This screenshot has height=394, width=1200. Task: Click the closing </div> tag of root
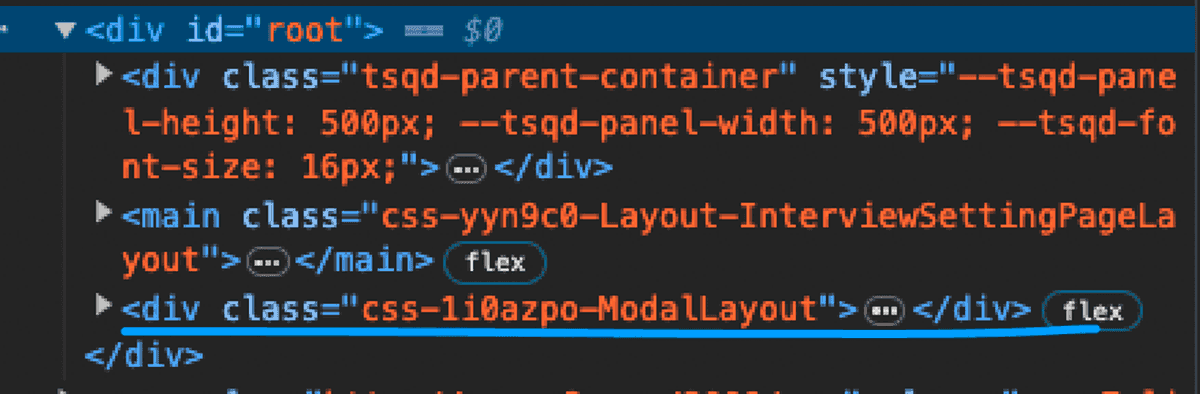point(145,355)
